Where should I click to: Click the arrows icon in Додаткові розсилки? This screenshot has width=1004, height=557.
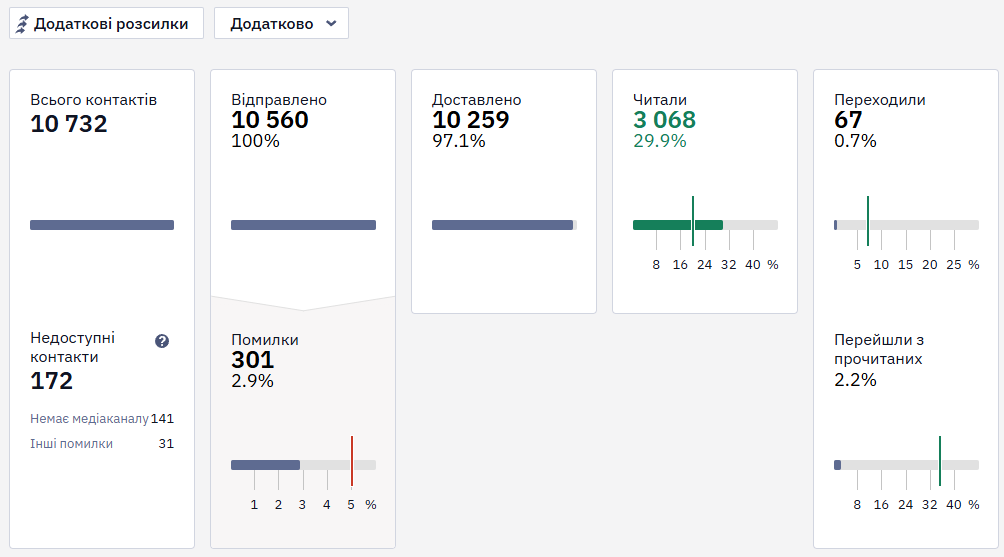22,24
